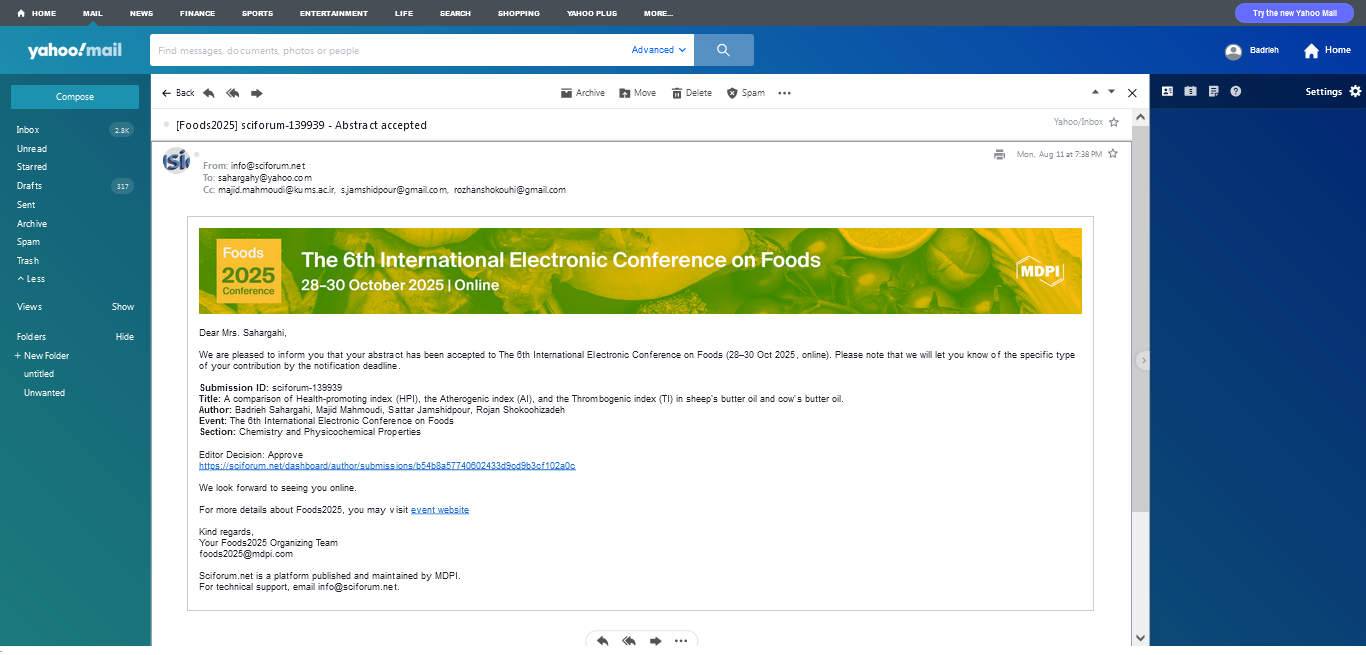This screenshot has height=655, width=1366.
Task: Click the reply arrow in the top toolbar
Action: click(x=209, y=93)
